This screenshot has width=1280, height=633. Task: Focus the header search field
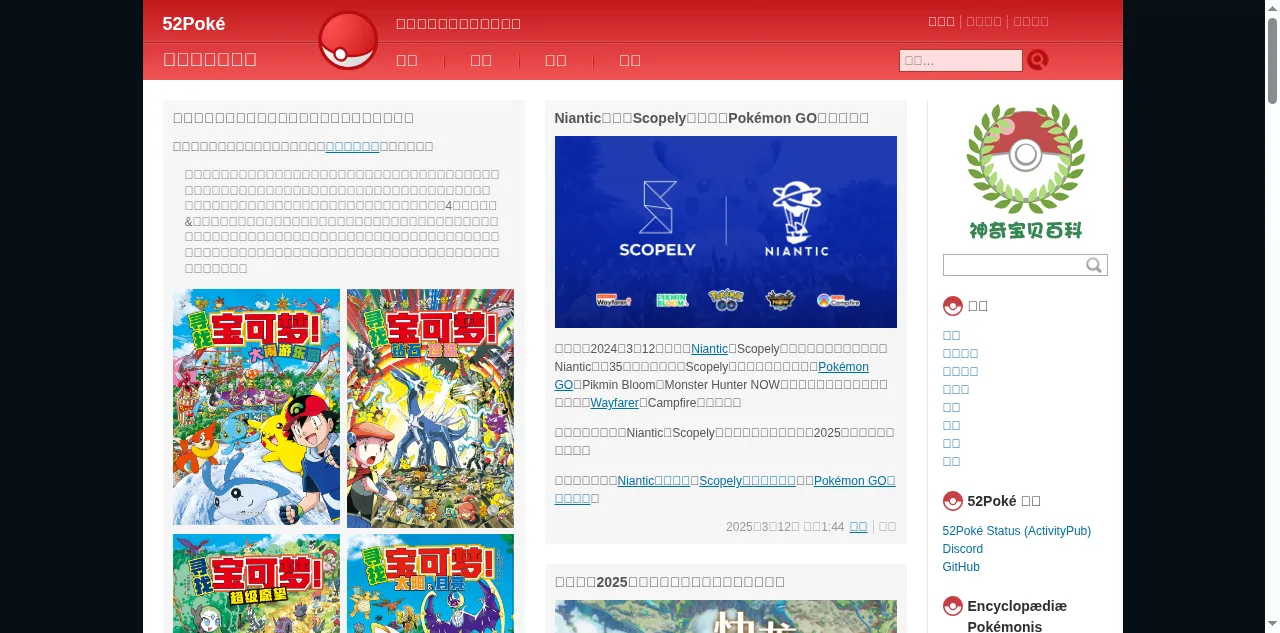960,61
